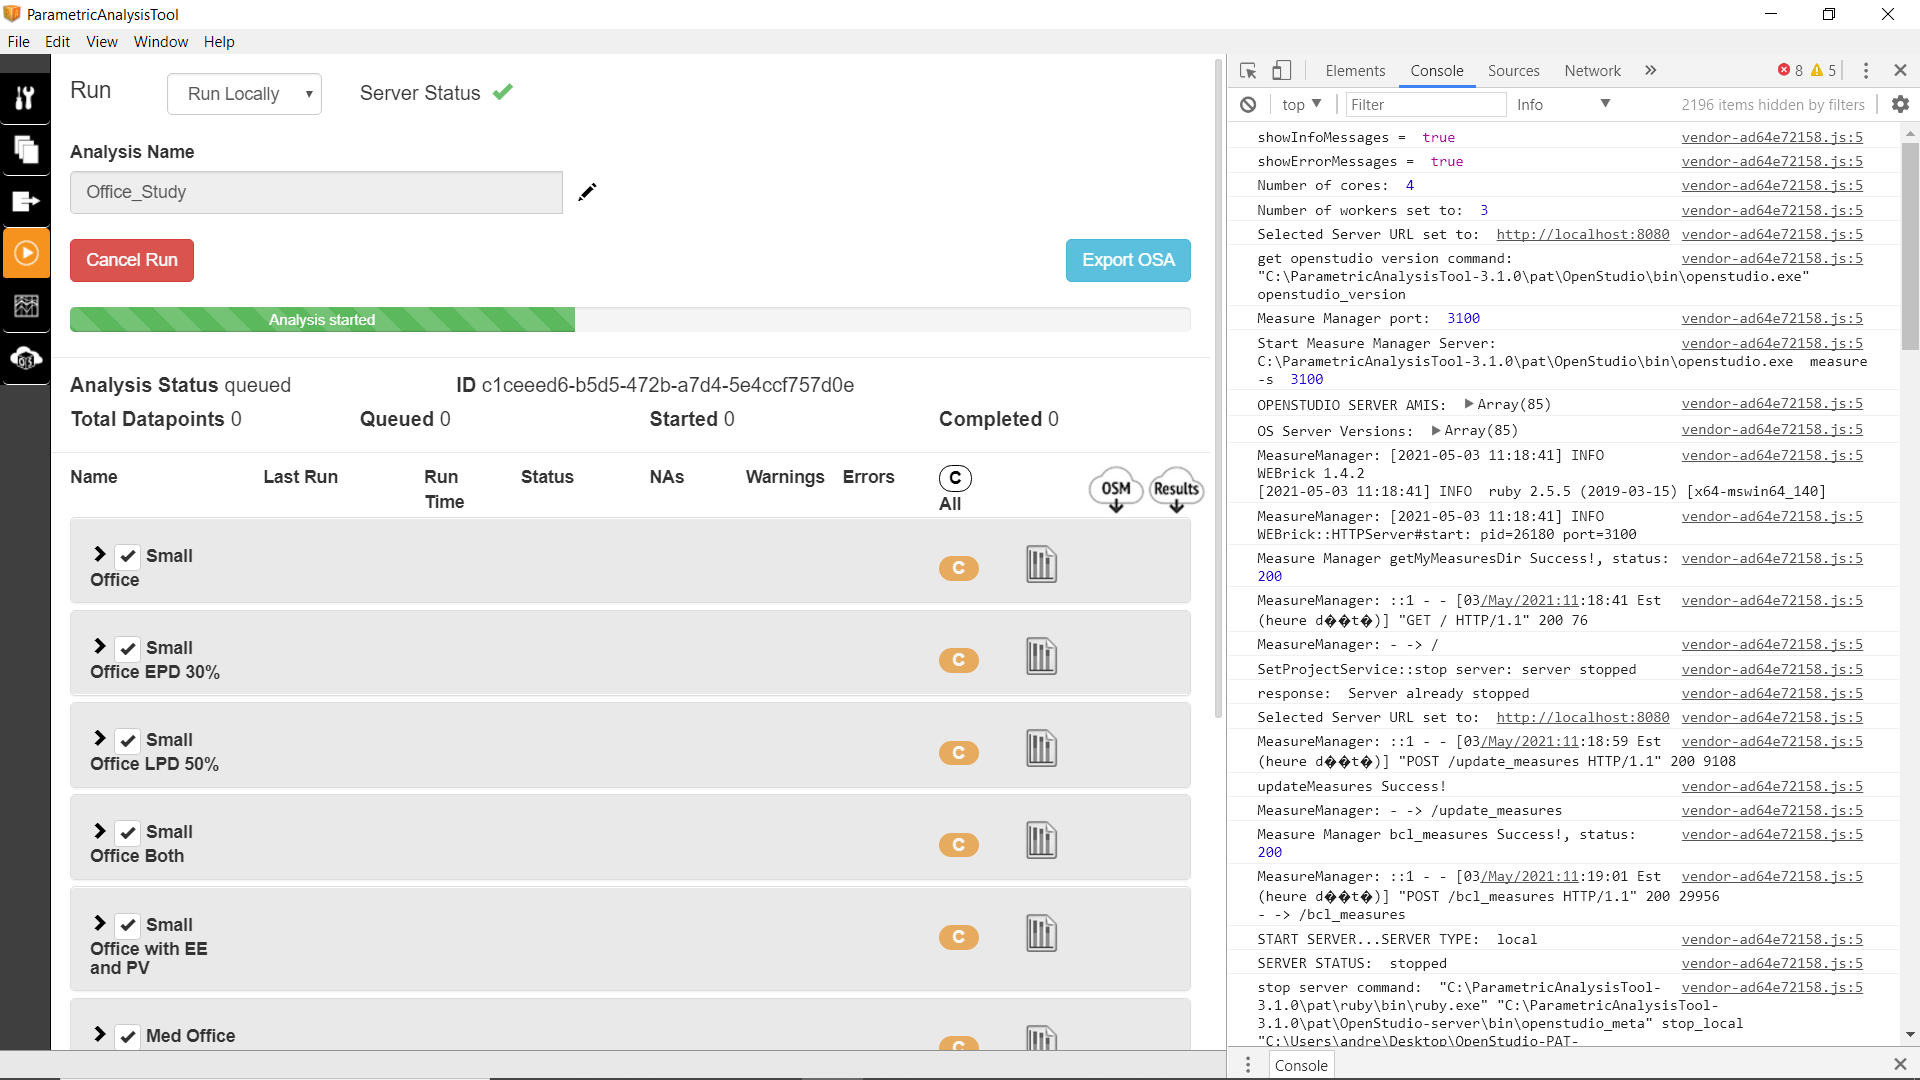Switch to the Network tab in DevTools

pos(1592,71)
